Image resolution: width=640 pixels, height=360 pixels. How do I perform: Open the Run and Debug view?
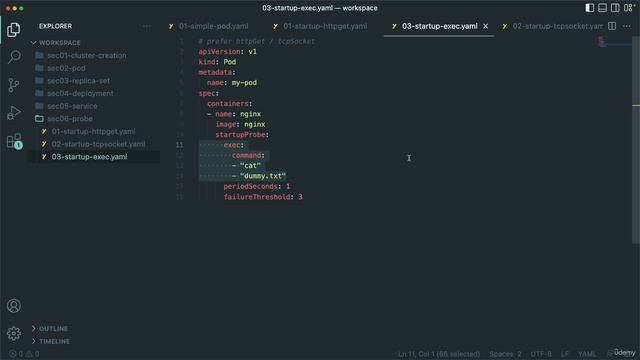[x=13, y=113]
